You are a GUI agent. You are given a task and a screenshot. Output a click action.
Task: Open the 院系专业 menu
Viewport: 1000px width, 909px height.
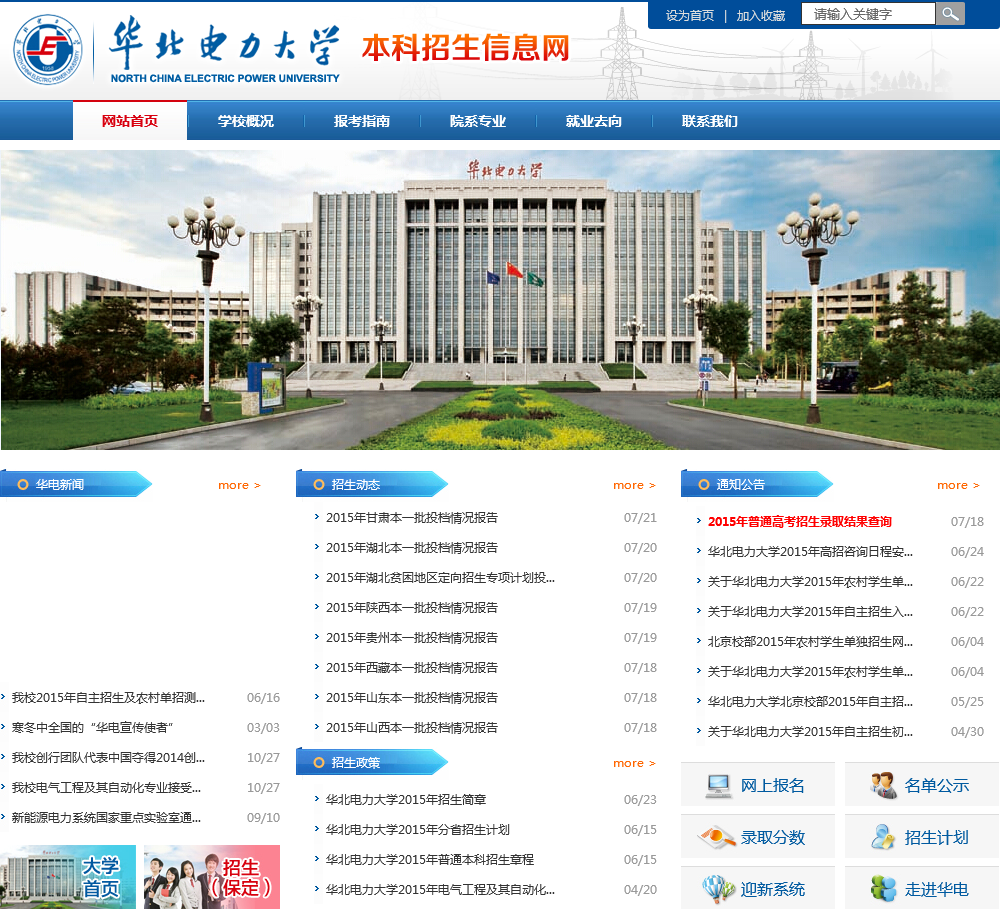point(478,121)
